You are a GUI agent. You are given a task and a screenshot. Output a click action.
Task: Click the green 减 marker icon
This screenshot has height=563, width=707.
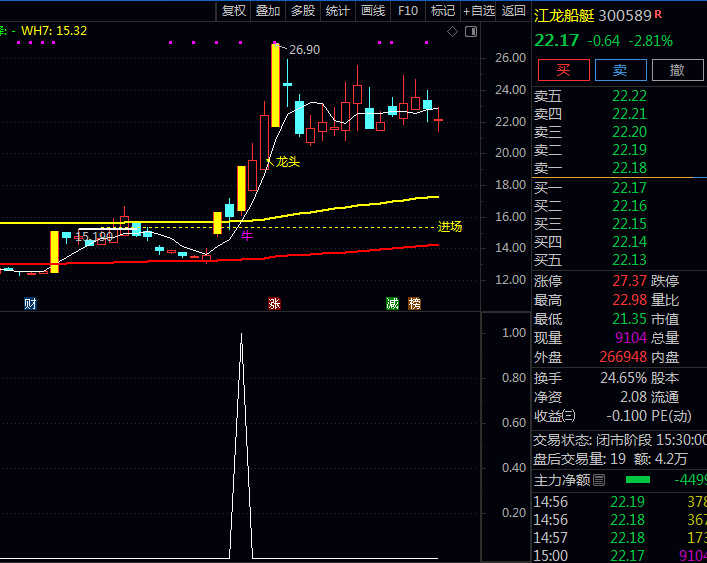coord(392,303)
